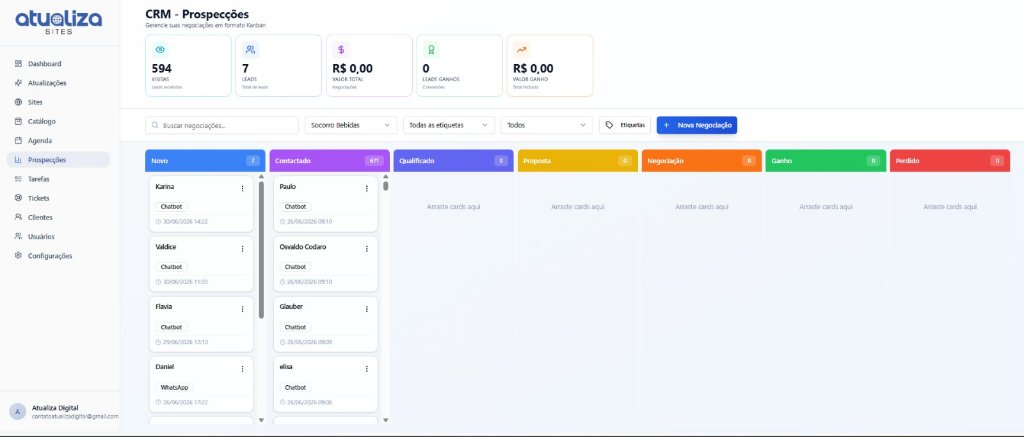The height and width of the screenshot is (437, 1024).
Task: Open the Tarefas menu item
Action: 58,179
